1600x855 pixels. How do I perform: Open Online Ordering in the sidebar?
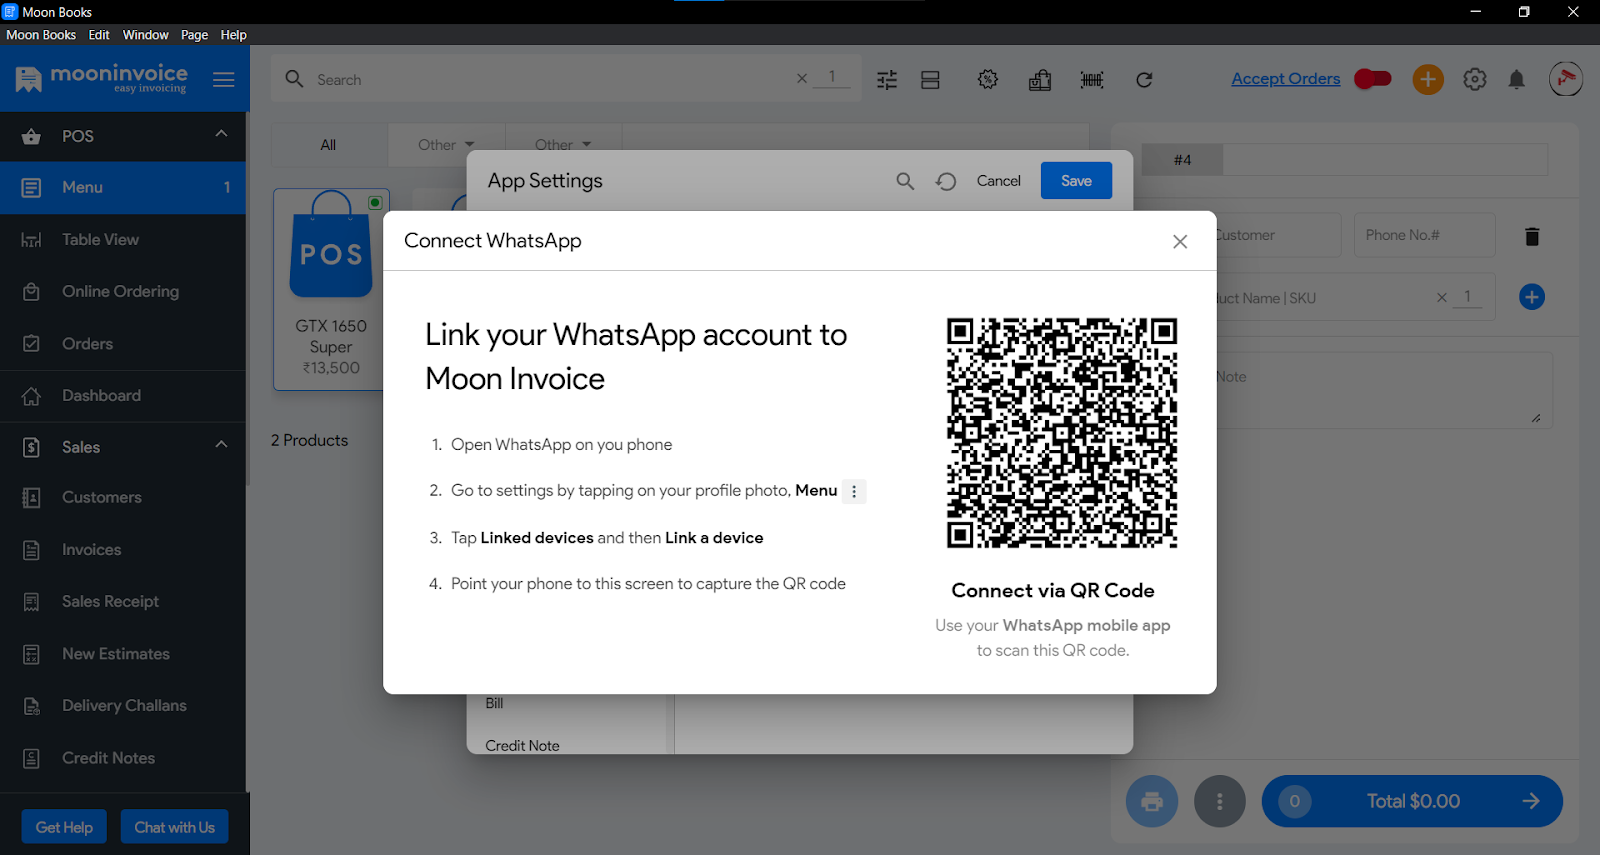pyautogui.click(x=123, y=291)
